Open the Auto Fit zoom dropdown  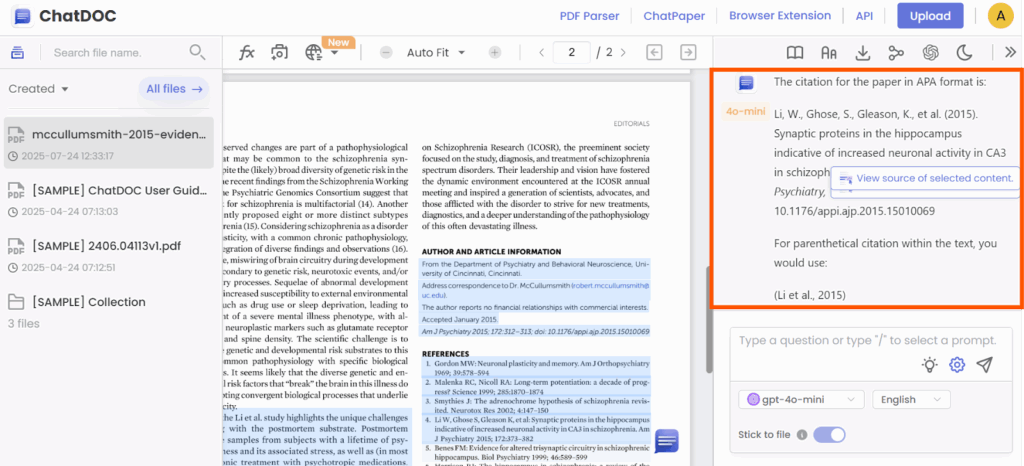tap(436, 53)
